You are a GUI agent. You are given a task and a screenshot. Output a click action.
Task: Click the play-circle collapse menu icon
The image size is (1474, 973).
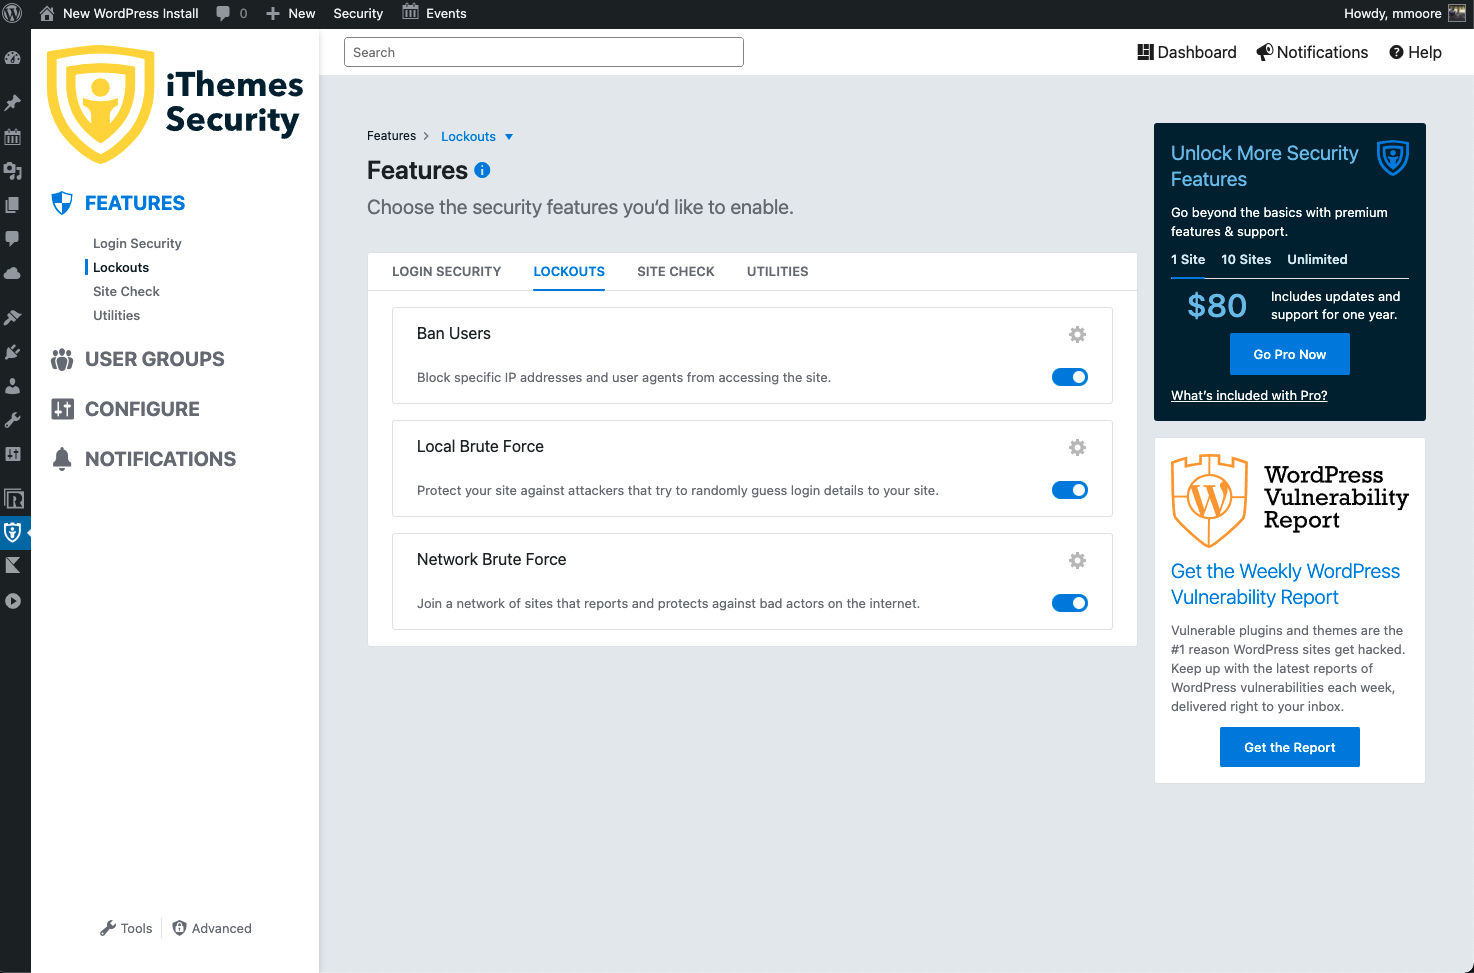point(13,601)
